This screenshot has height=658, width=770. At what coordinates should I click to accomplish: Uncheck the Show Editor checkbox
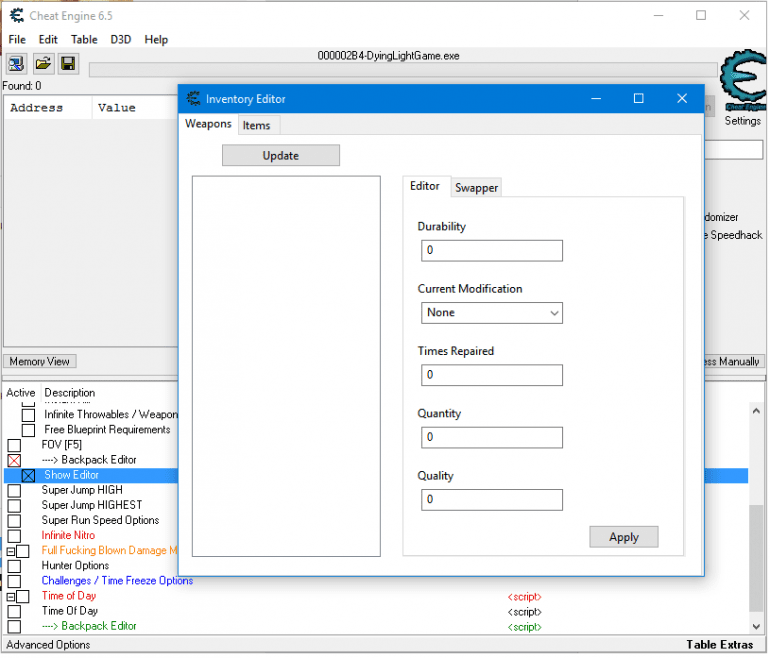tap(29, 476)
